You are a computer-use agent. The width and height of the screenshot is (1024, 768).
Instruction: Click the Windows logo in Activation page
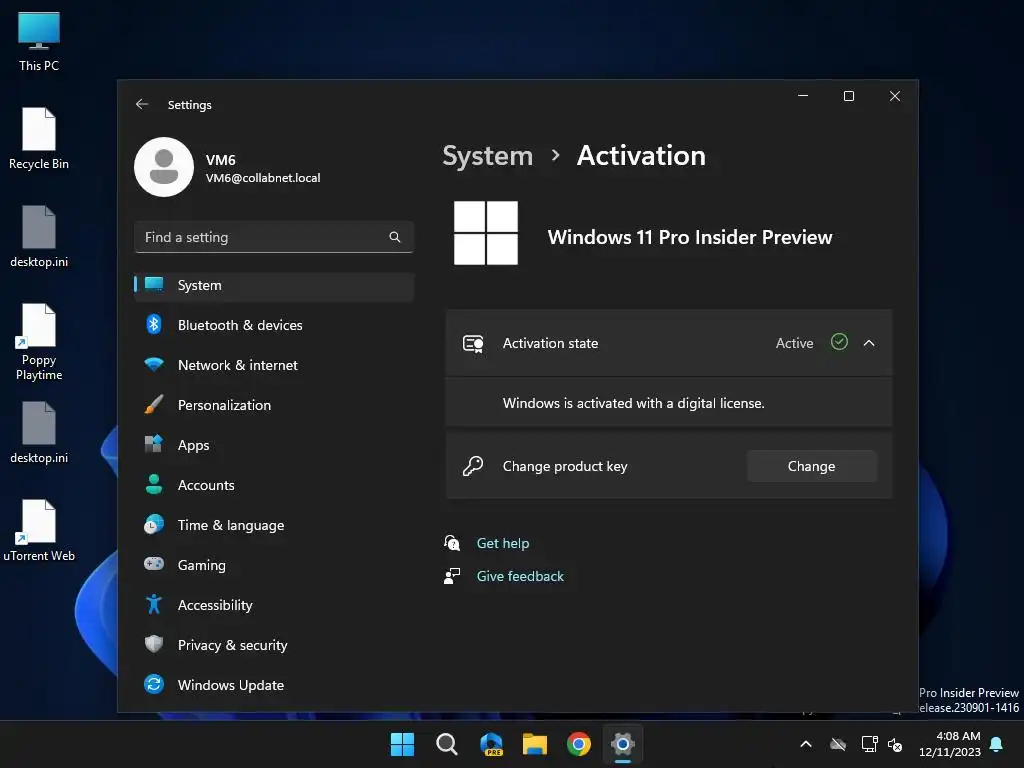(486, 233)
